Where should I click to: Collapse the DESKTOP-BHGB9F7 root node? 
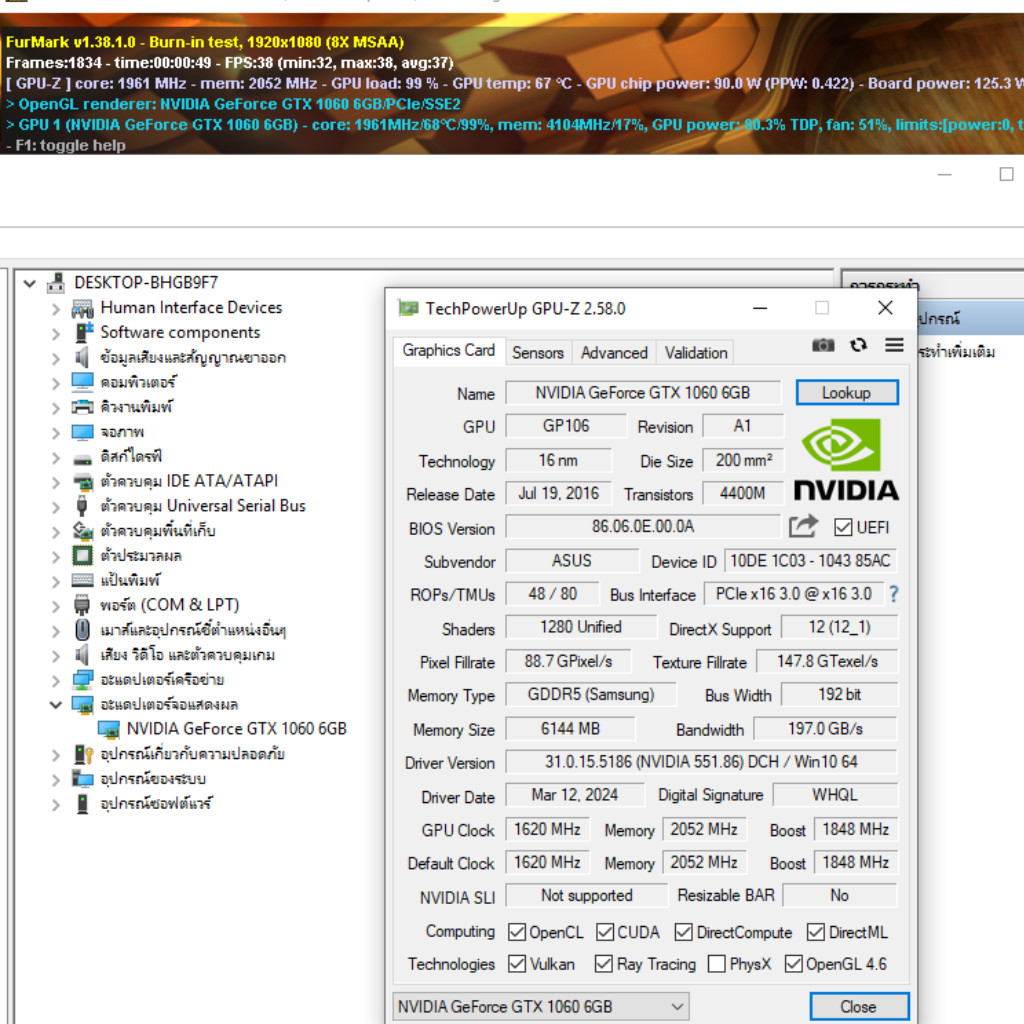pyautogui.click(x=29, y=283)
